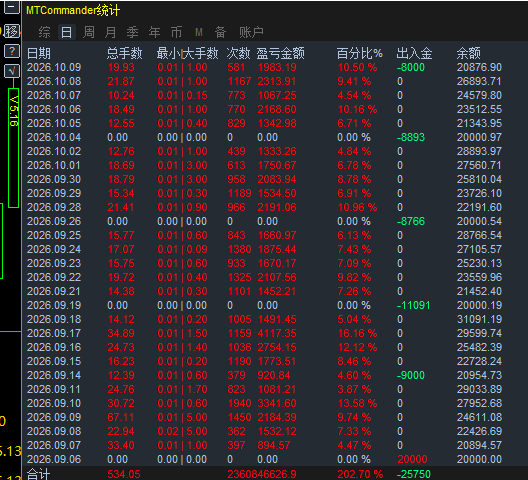The width and height of the screenshot is (528, 480).
Task: Click the 次数 column header
Action: tap(238, 53)
